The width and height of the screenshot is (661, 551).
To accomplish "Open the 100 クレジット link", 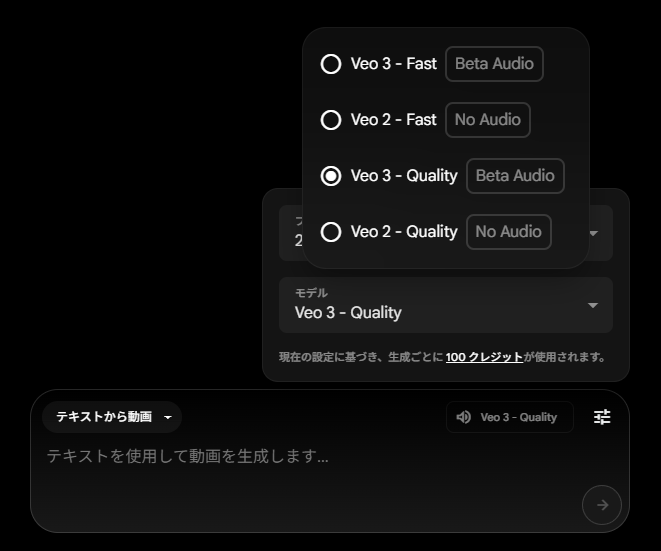I will pos(484,357).
